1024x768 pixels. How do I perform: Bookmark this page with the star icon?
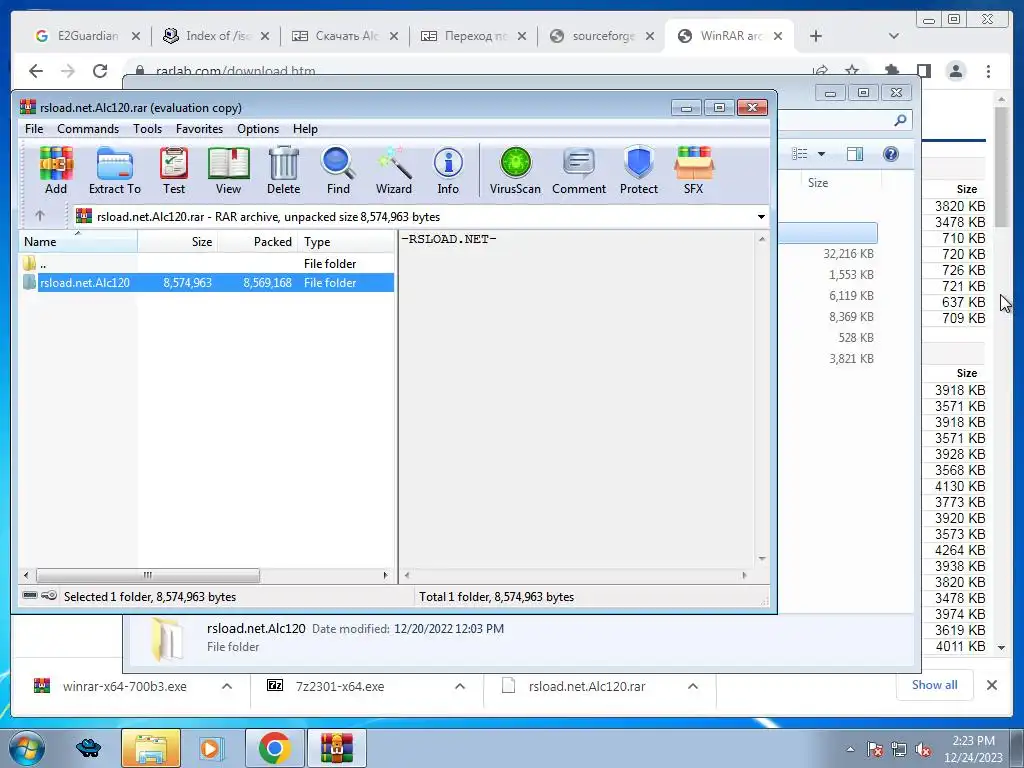tap(852, 71)
